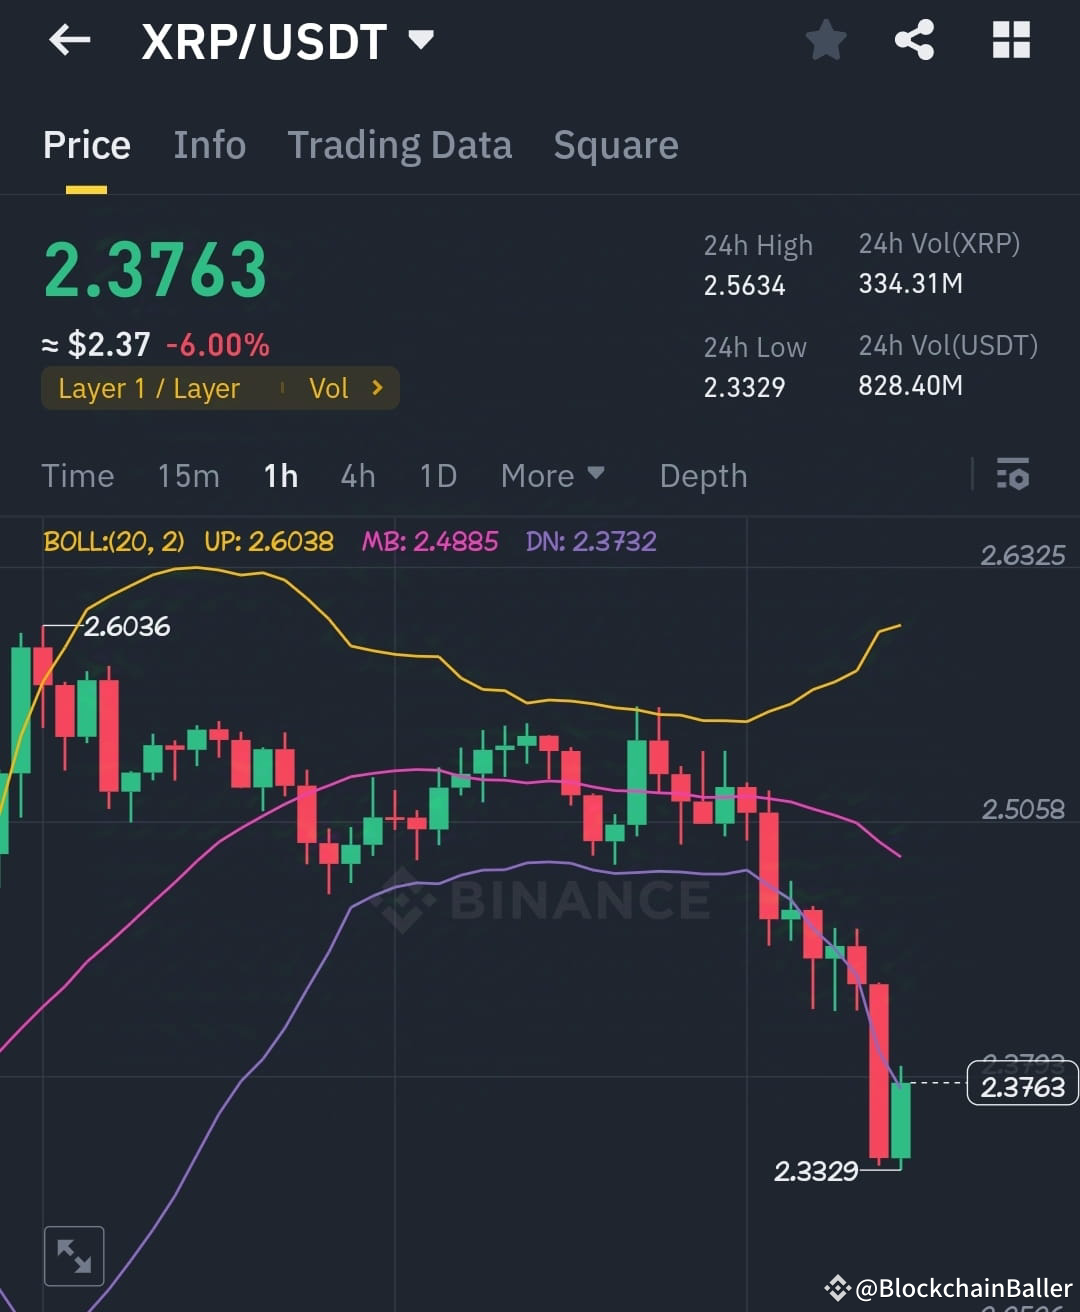
Task: Open the Info section
Action: point(210,146)
